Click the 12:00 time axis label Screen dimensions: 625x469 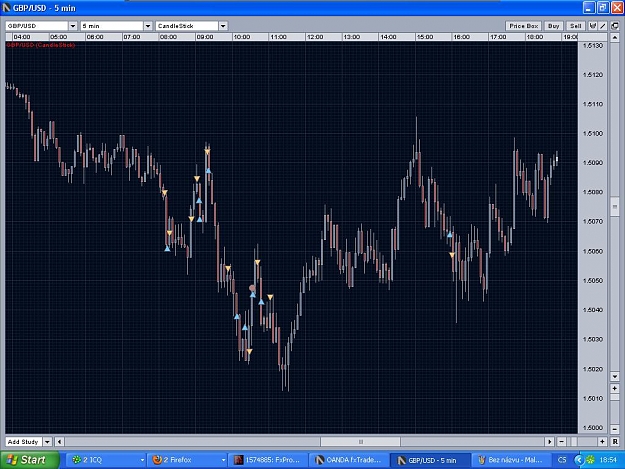point(315,37)
